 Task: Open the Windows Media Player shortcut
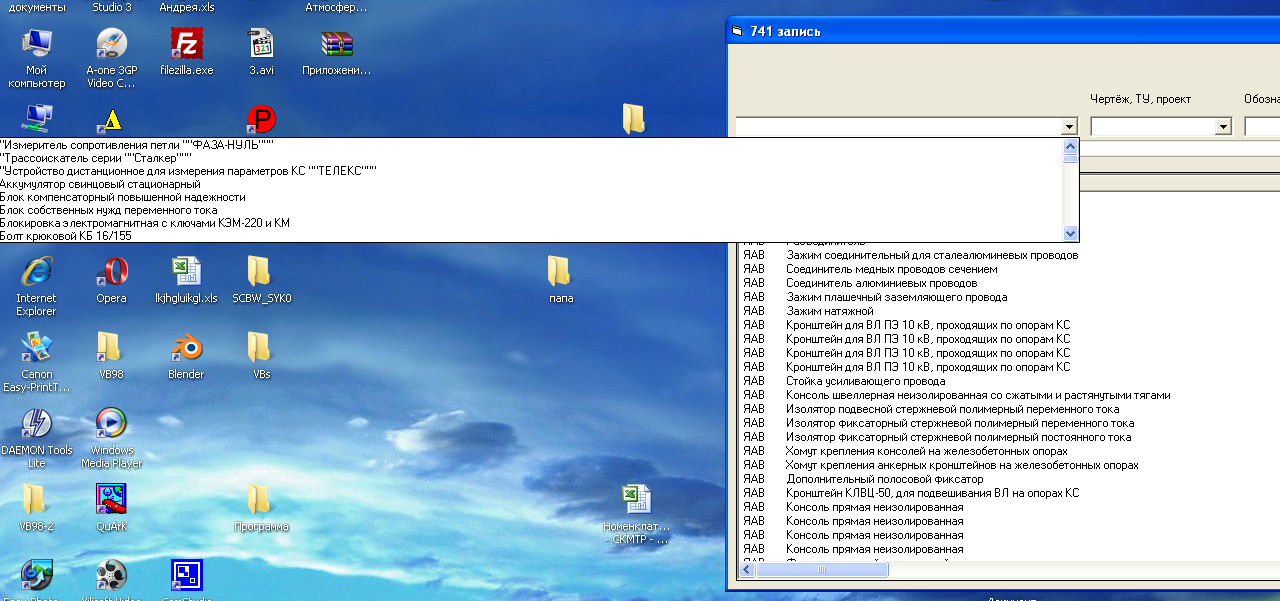pos(111,424)
